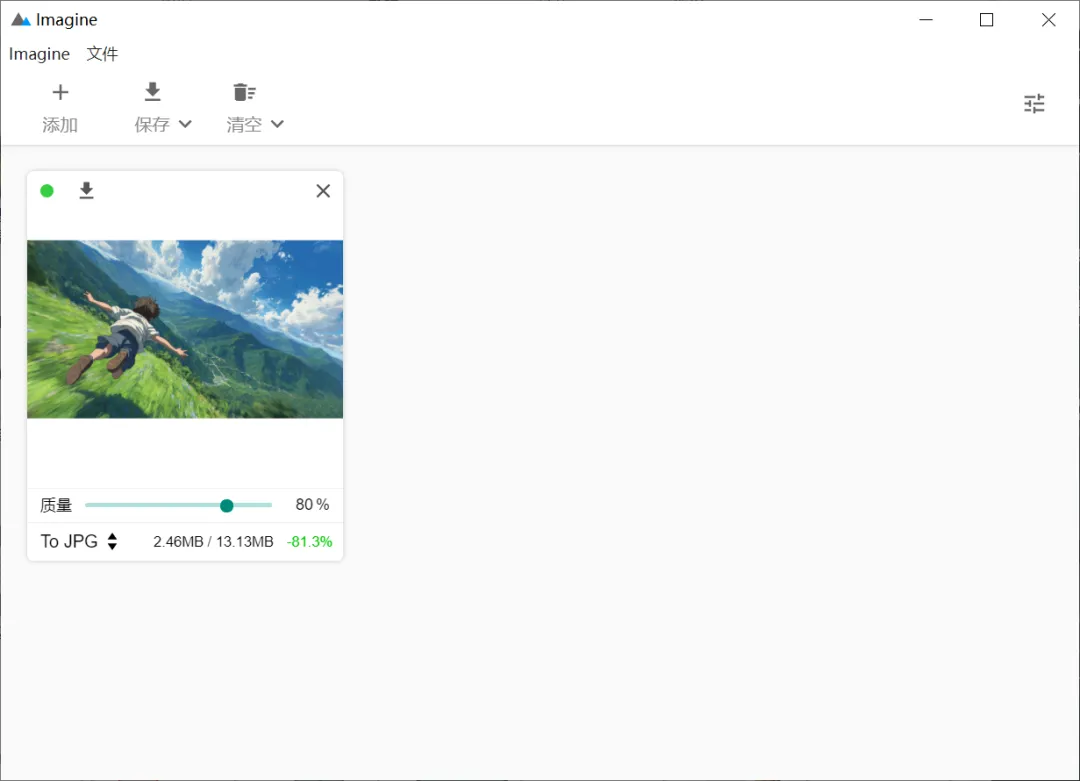The width and height of the screenshot is (1080, 781).
Task: Open the 文件 menu
Action: coord(102,54)
